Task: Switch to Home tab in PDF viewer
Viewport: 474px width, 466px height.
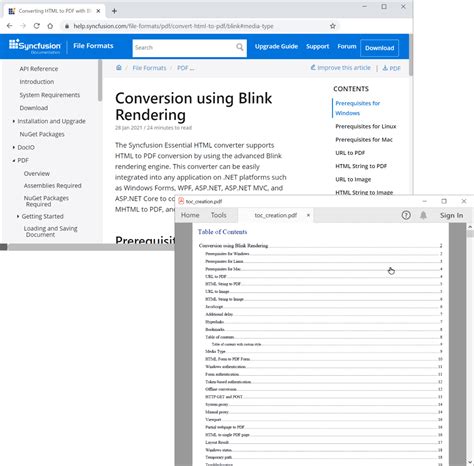Action: coord(190,215)
